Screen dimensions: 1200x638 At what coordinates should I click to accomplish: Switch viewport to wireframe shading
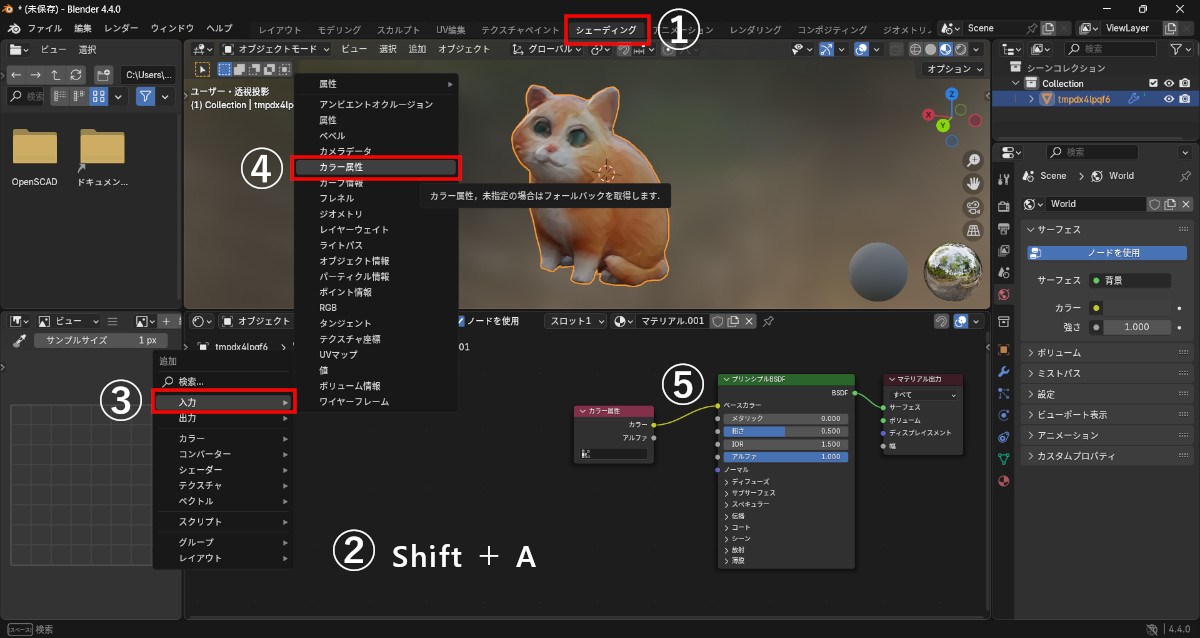coord(915,49)
